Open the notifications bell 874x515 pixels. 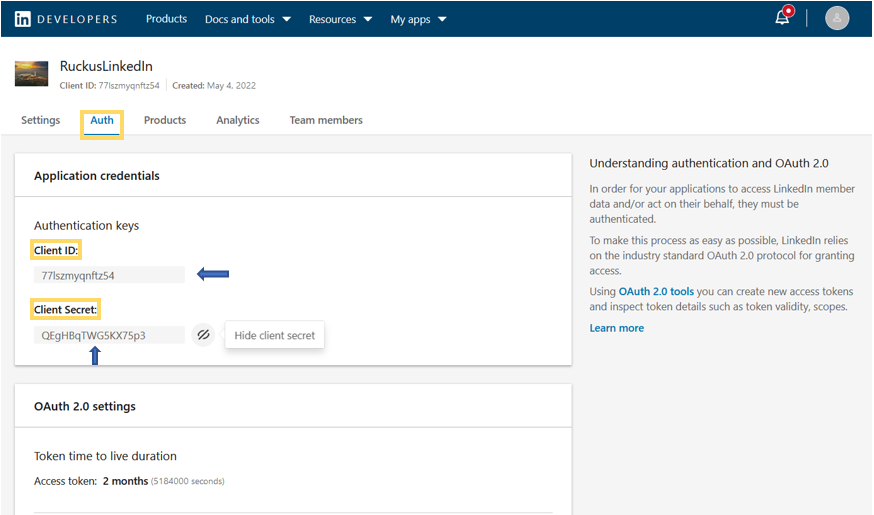pos(782,18)
